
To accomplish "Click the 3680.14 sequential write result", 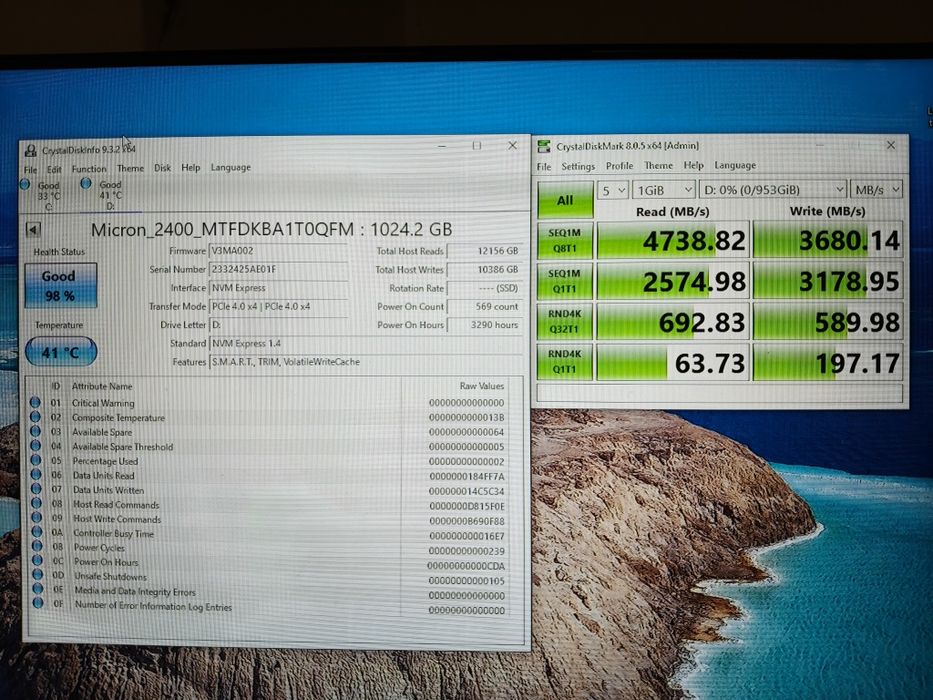I will (828, 239).
